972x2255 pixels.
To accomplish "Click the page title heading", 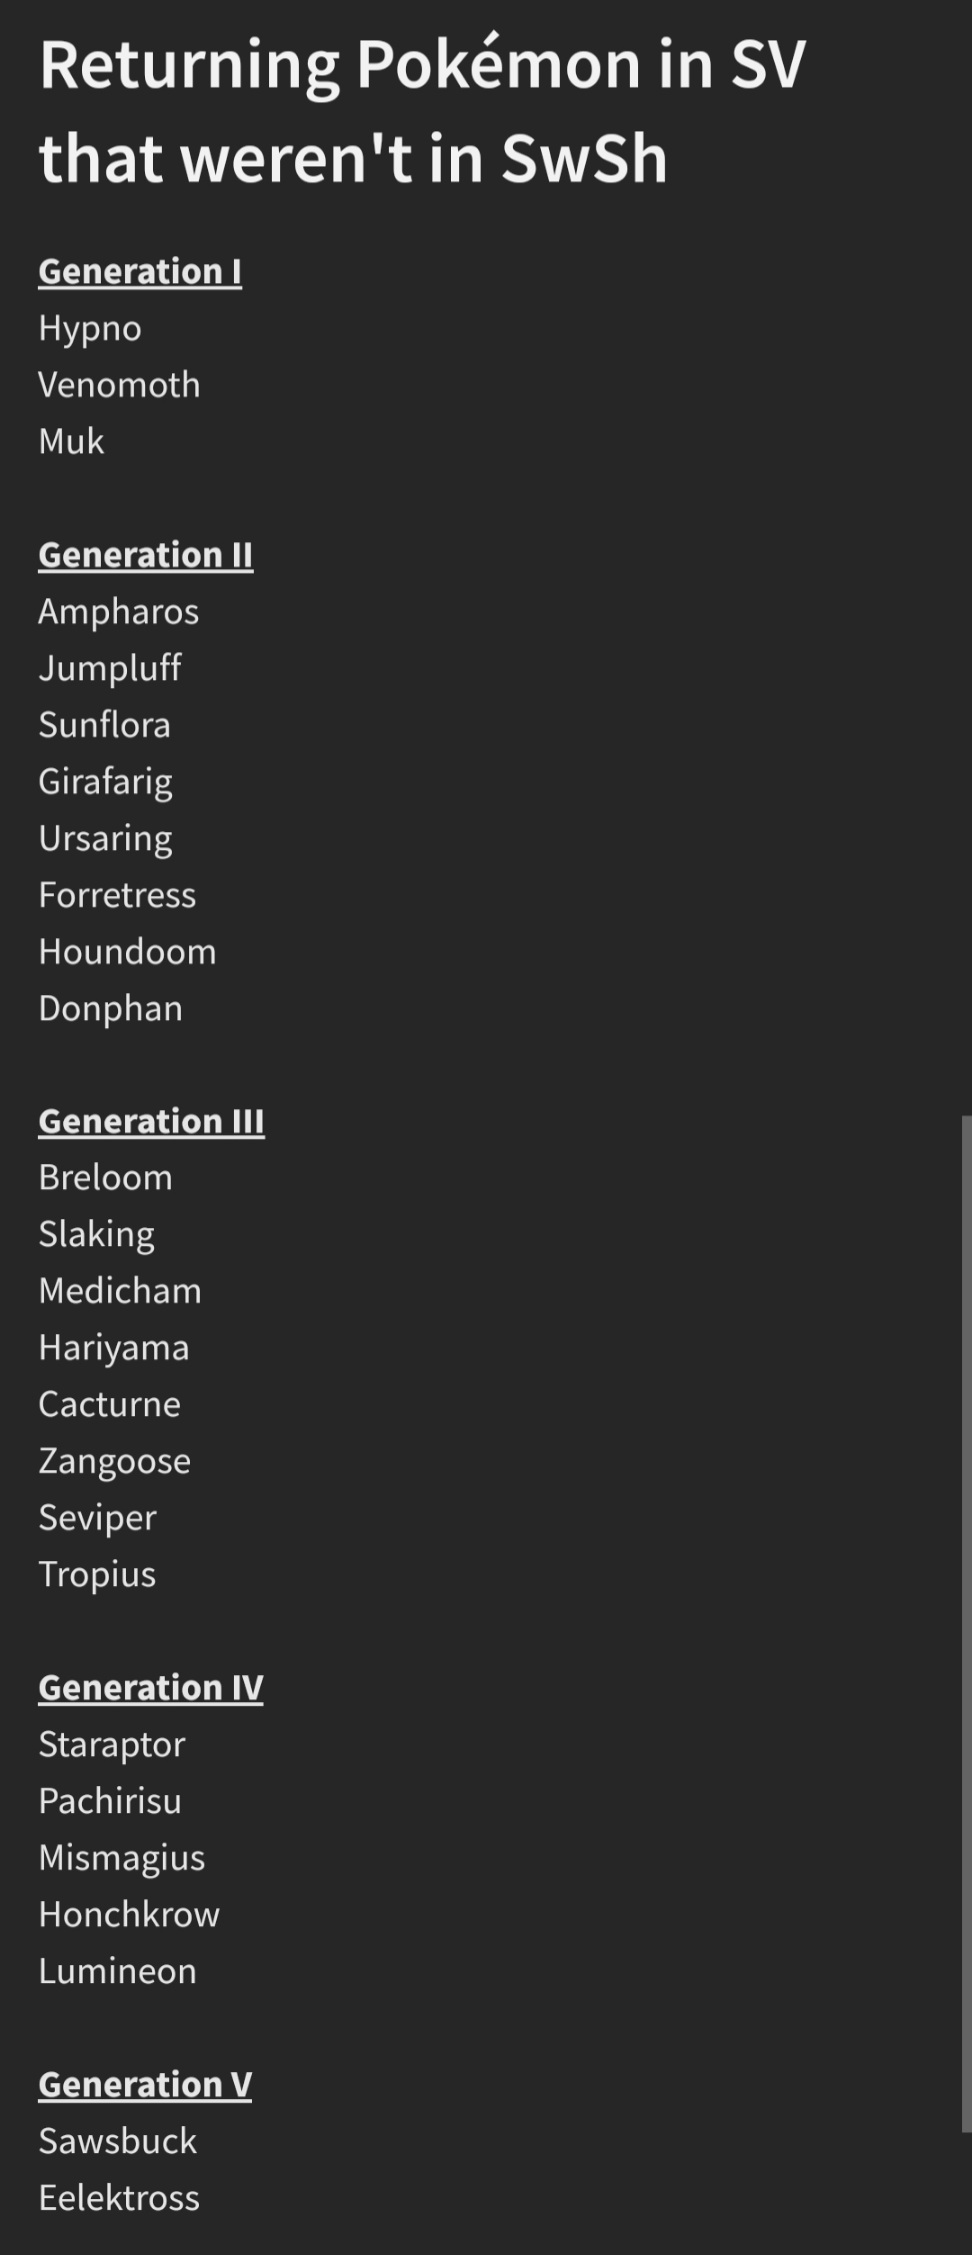I will pos(422,110).
